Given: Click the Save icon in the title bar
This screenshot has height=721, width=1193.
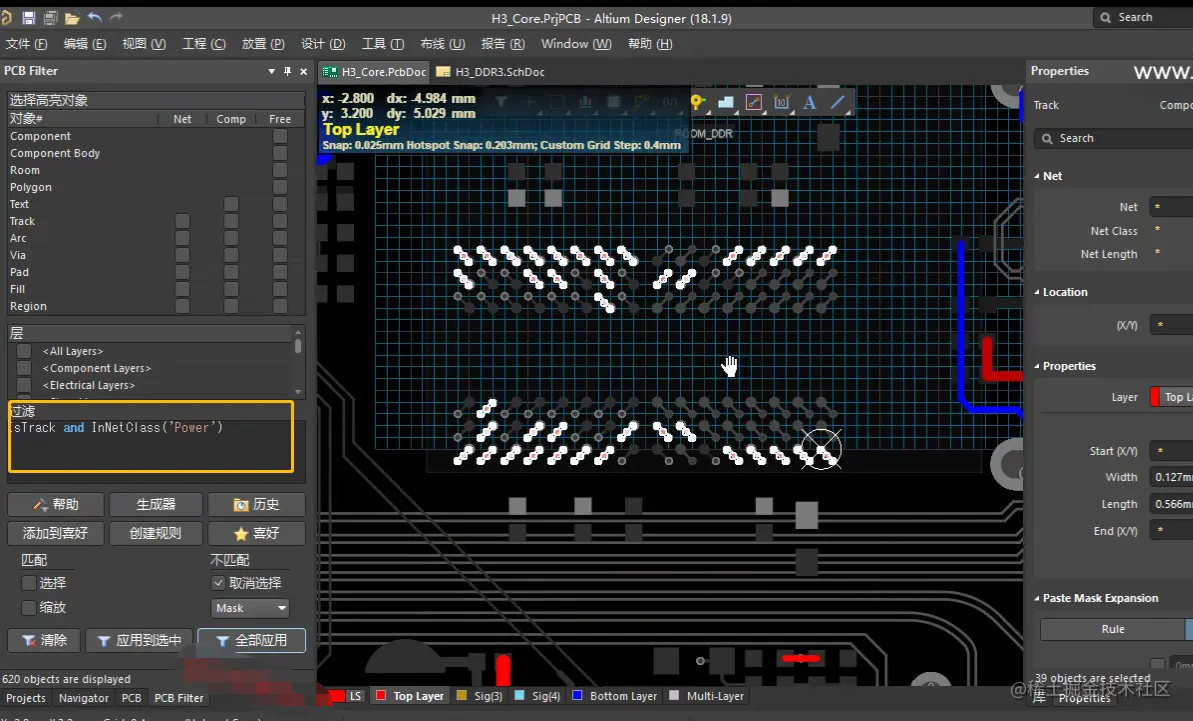Looking at the screenshot, I should pos(28,16).
